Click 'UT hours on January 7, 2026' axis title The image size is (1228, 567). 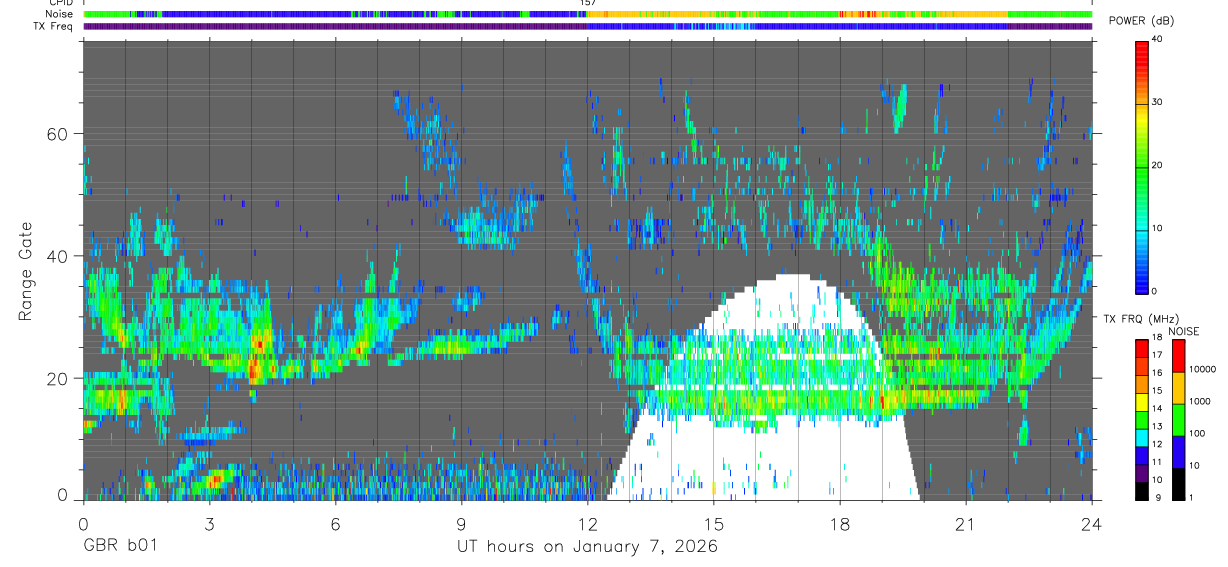(587, 547)
